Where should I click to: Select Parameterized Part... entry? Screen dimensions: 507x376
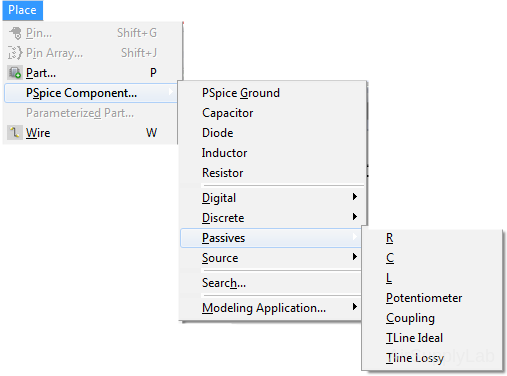point(91,113)
